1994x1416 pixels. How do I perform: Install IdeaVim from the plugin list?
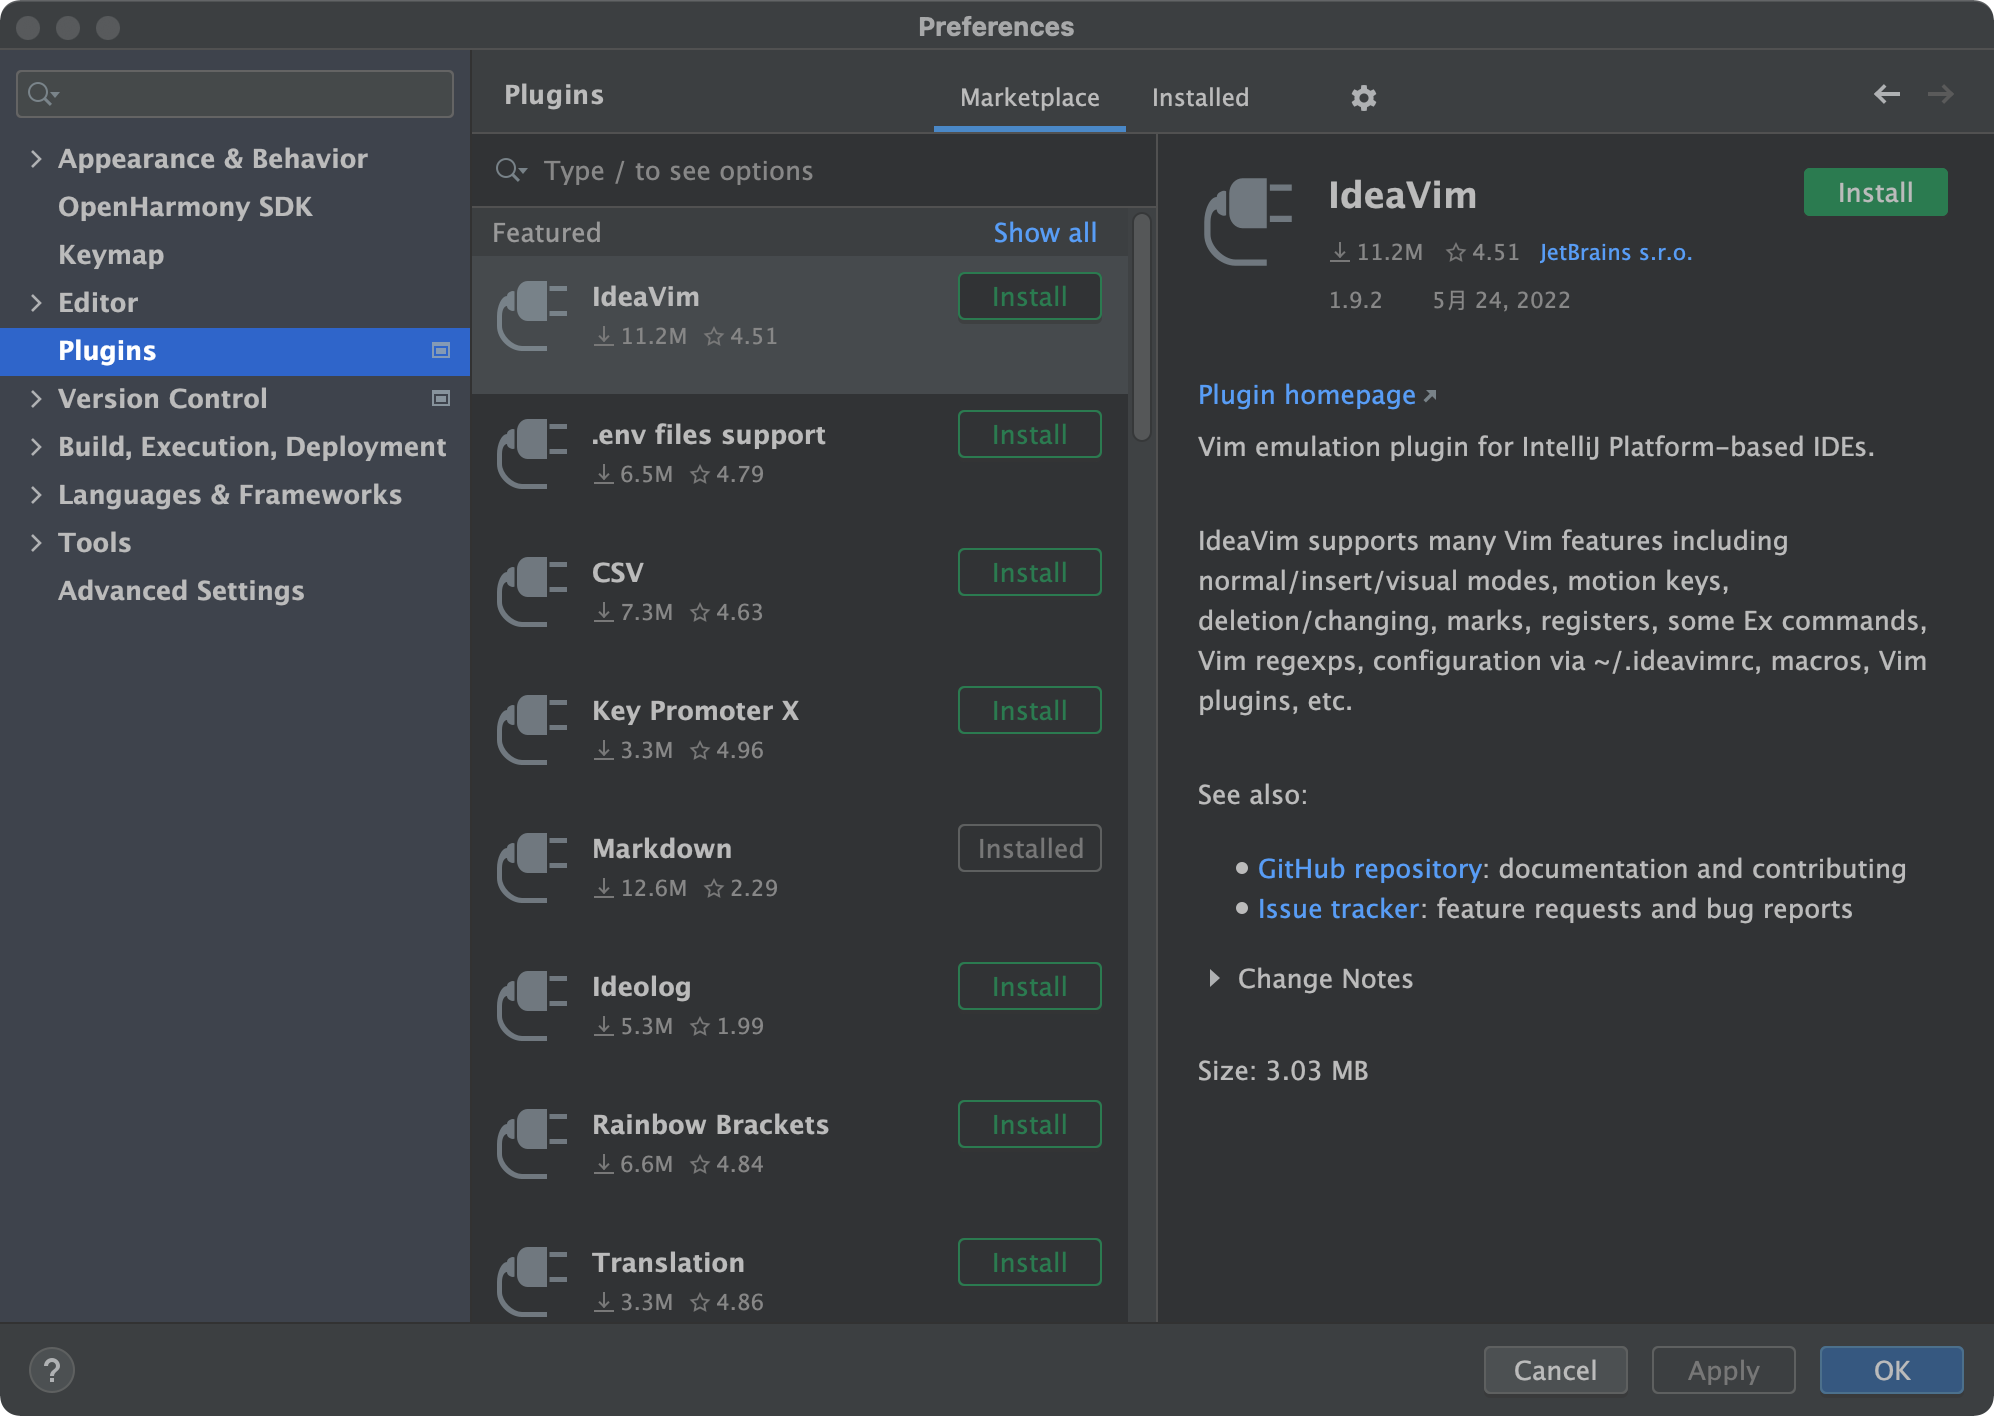coord(1029,296)
